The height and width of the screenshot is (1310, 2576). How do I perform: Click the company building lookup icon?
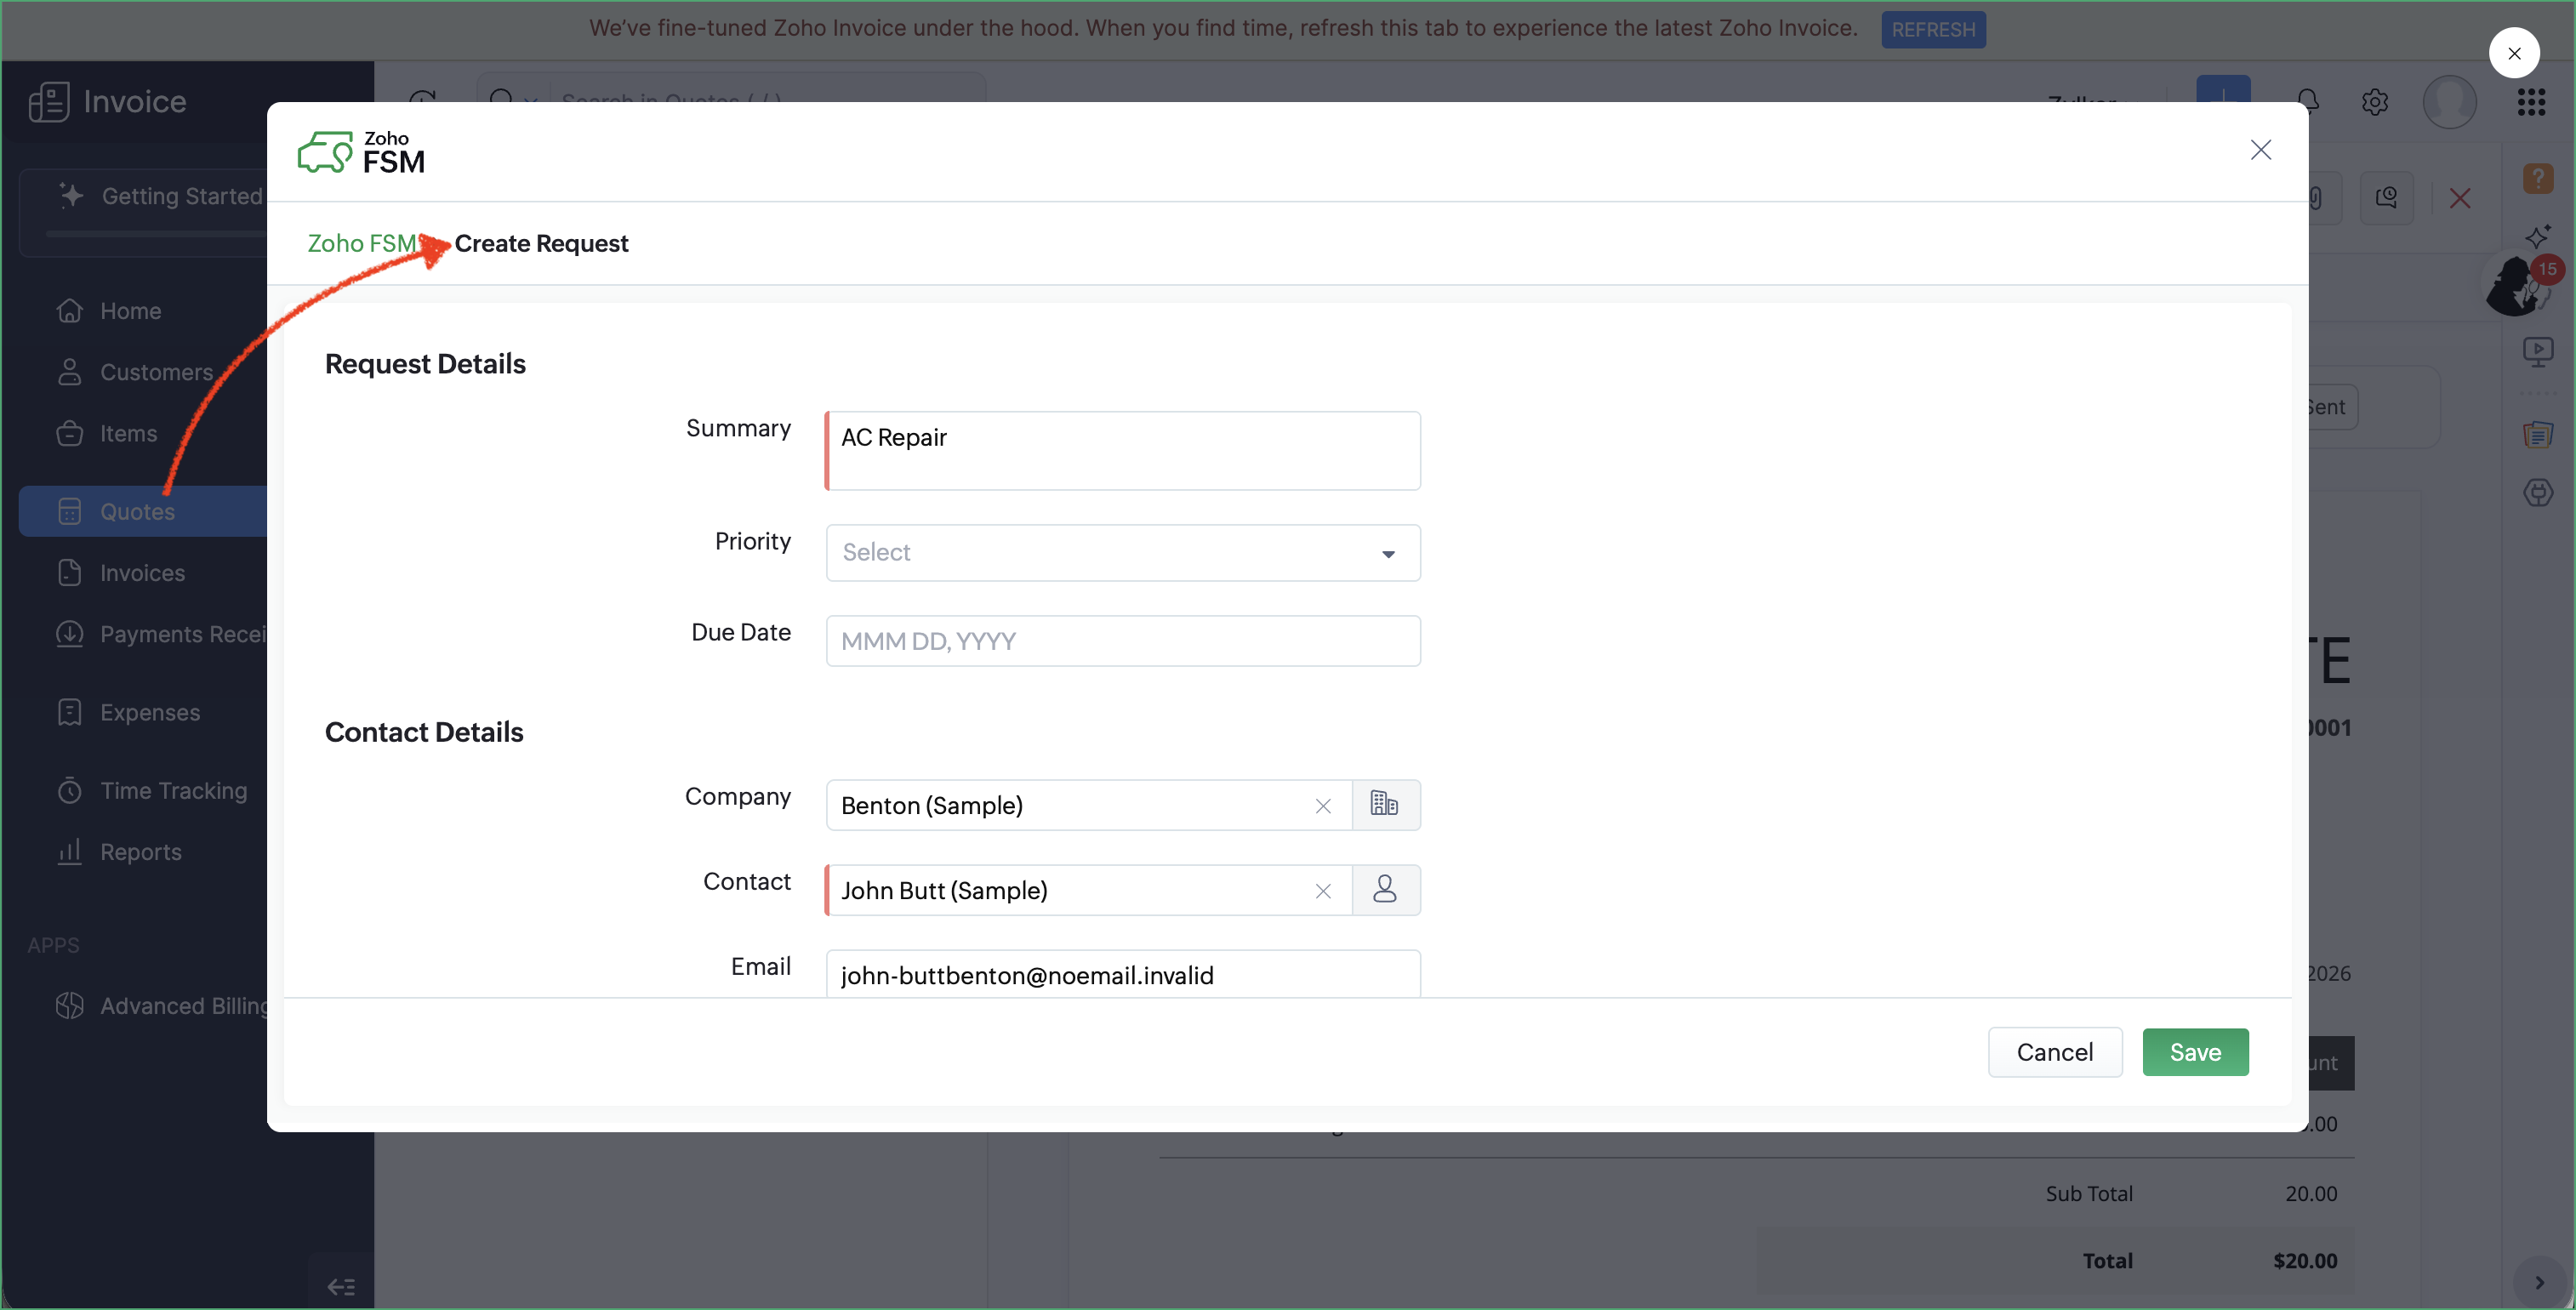click(1385, 804)
